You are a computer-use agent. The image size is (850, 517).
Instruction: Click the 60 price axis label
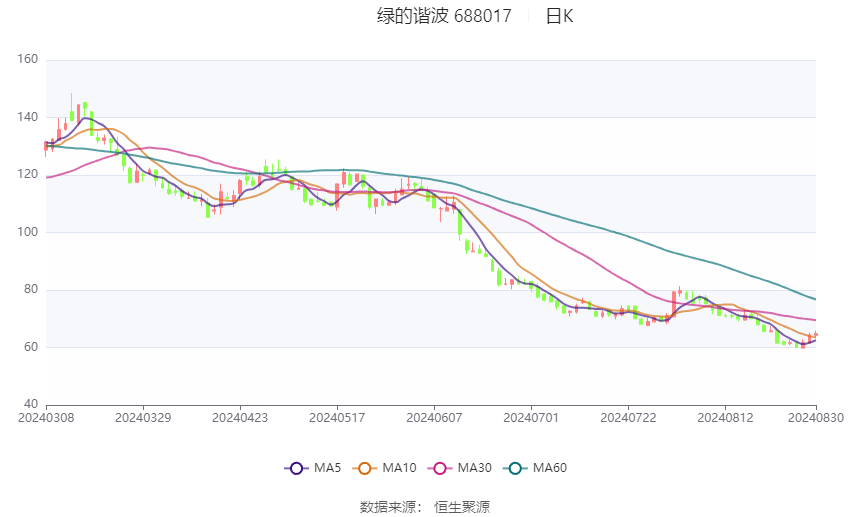tap(31, 347)
